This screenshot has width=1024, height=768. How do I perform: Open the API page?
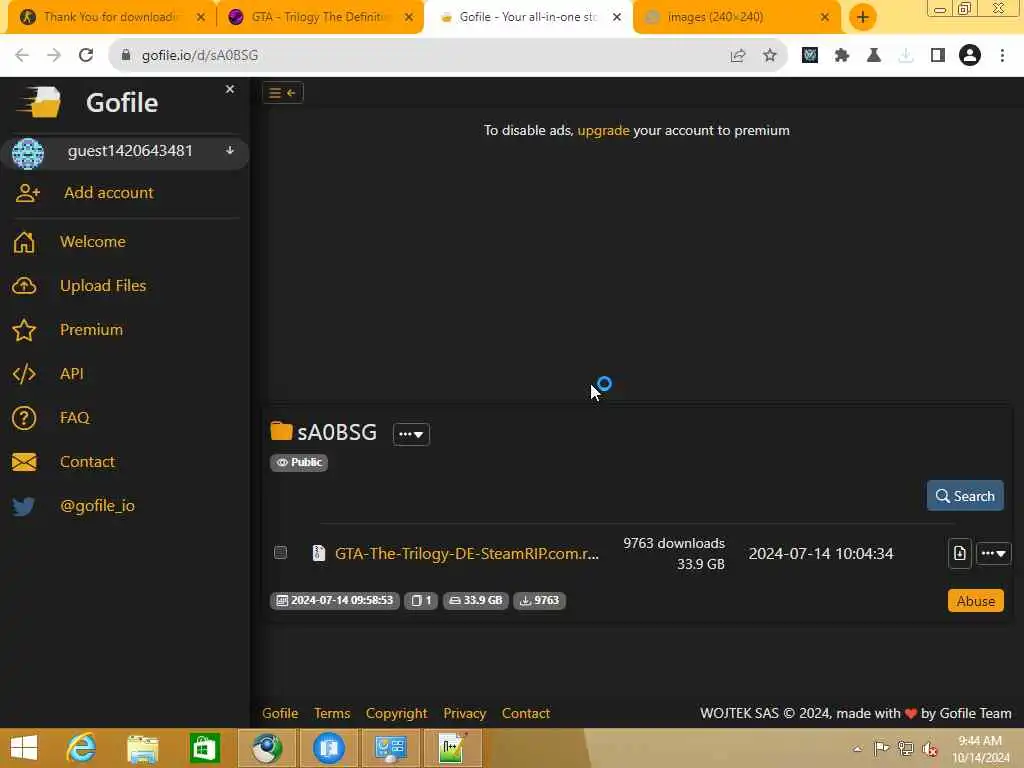click(72, 374)
